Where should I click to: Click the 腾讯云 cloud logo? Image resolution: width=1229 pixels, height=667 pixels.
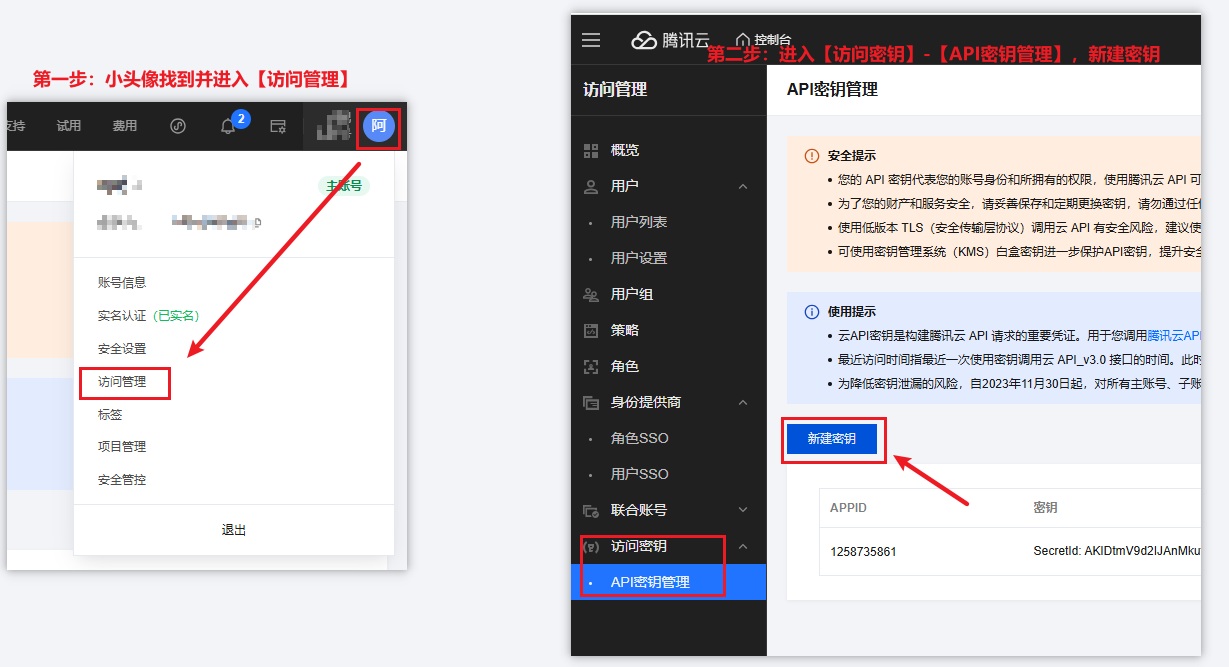coord(669,40)
